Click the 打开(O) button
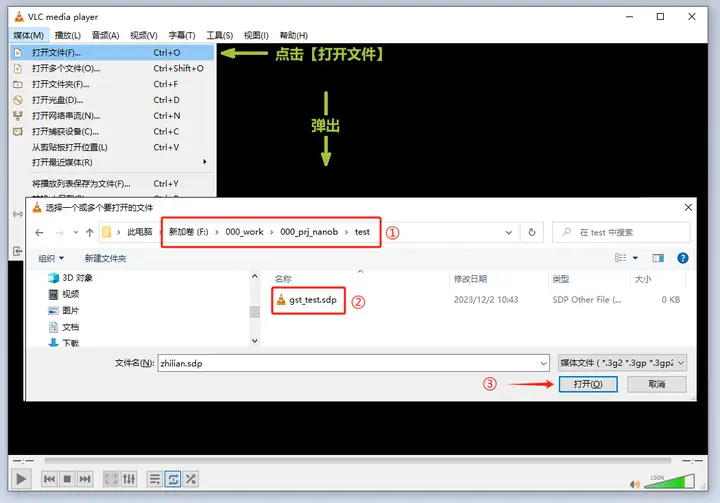The height and width of the screenshot is (503, 720). 588,384
